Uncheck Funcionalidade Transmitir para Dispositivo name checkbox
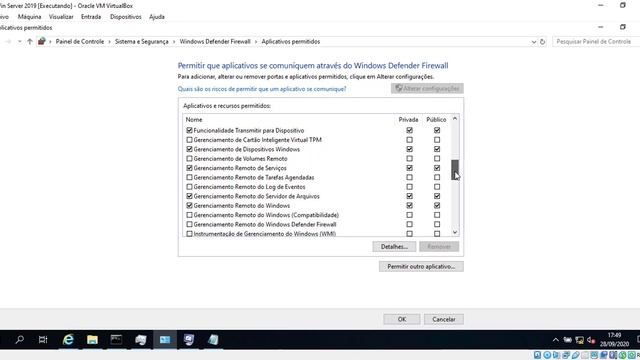The width and height of the screenshot is (640, 360). point(189,130)
